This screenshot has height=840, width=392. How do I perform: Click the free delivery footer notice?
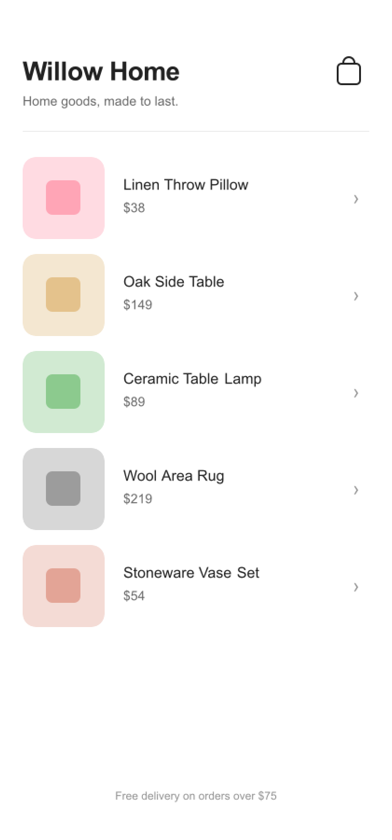(196, 796)
